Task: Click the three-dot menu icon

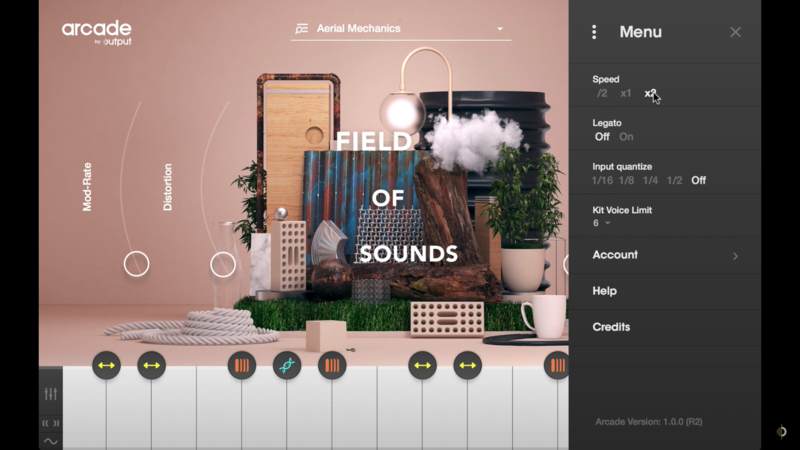Action: [x=594, y=32]
